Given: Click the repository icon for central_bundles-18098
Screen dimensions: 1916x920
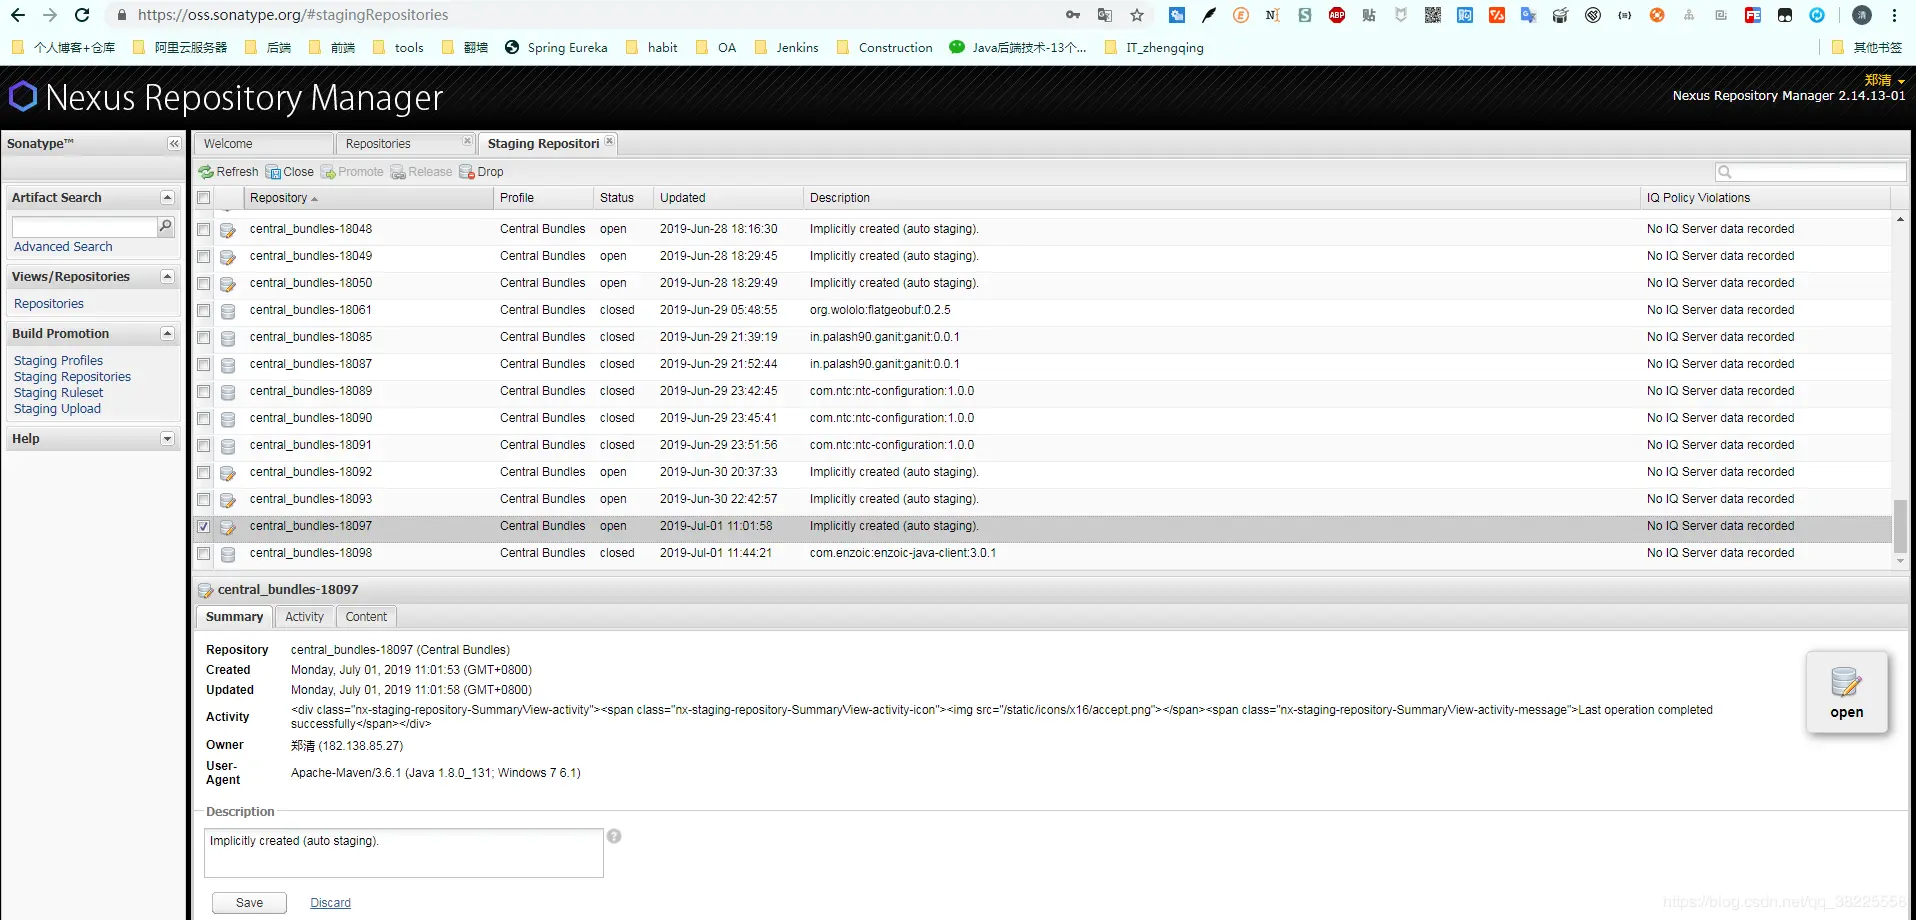Looking at the screenshot, I should coord(228,554).
